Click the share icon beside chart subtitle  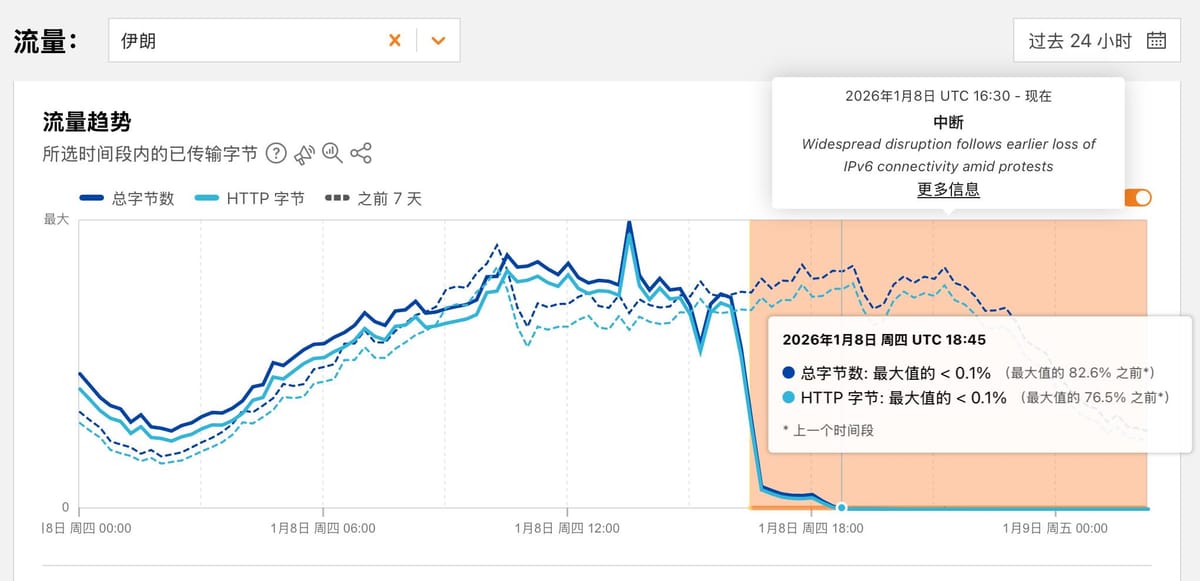pos(361,154)
